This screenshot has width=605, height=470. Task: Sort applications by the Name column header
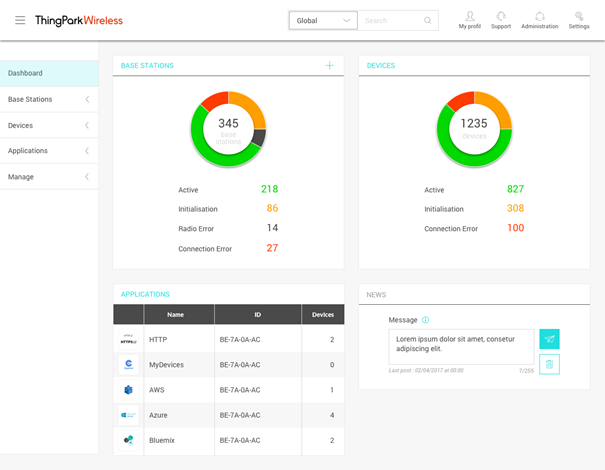click(175, 314)
